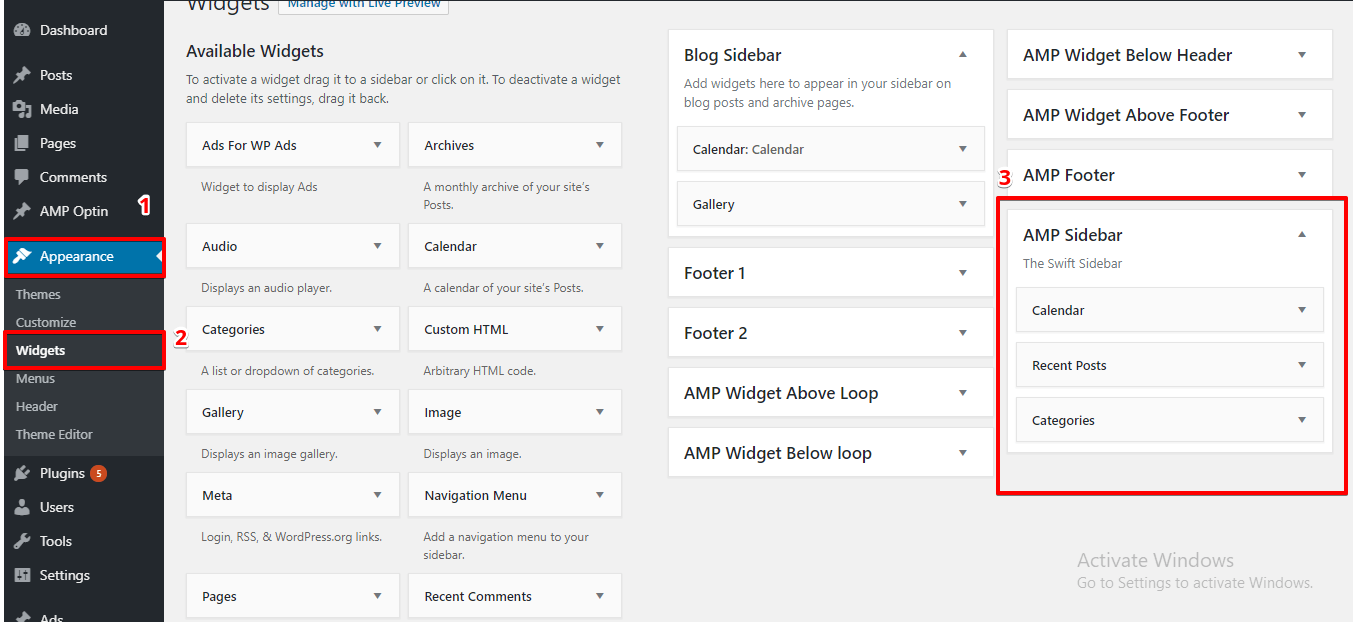Open the Users section icon
Screen dimensions: 1353x622
(24, 506)
